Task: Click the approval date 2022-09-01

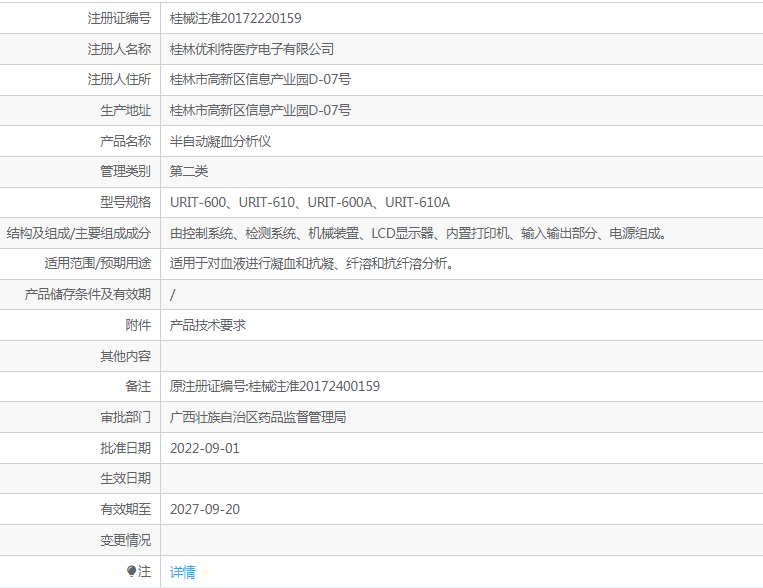Action: pyautogui.click(x=205, y=448)
